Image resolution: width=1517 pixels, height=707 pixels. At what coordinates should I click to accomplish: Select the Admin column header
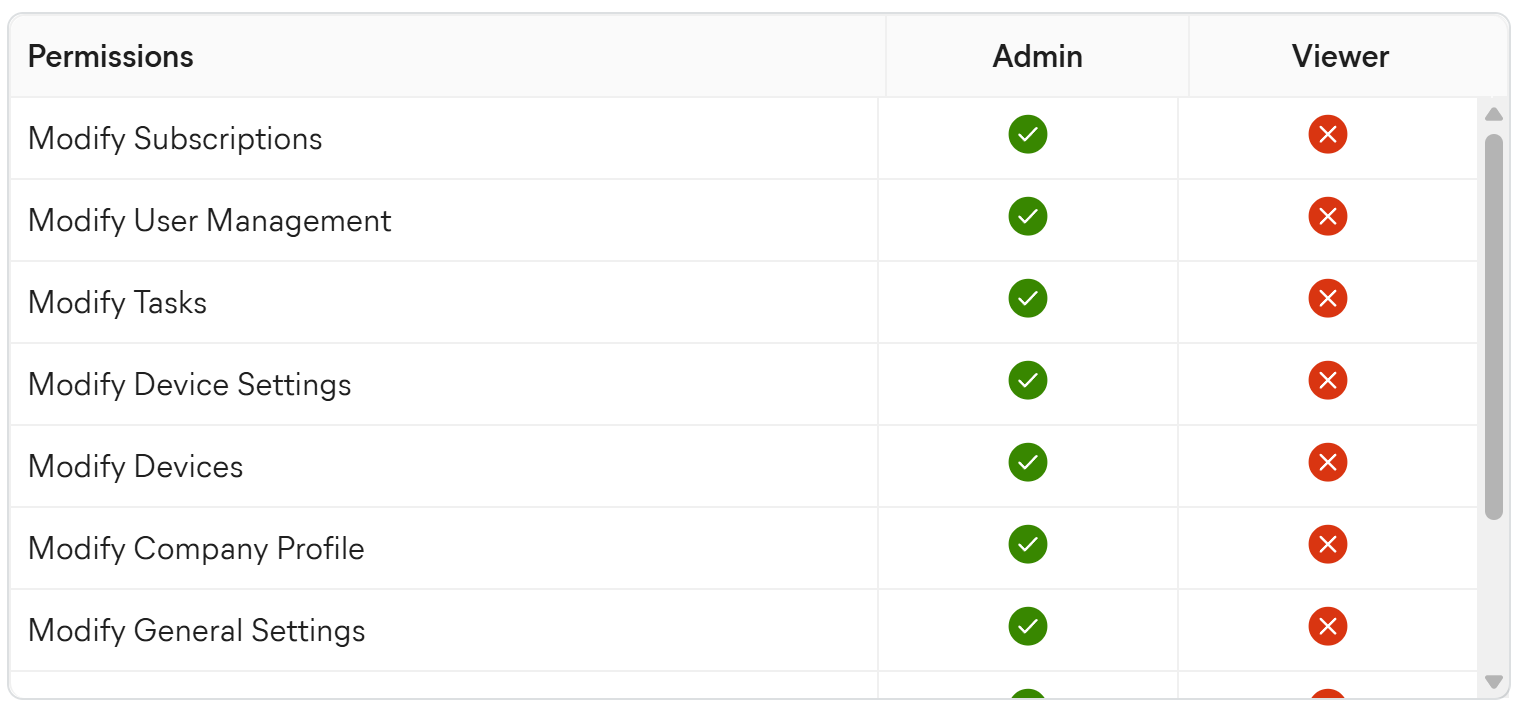point(1037,56)
